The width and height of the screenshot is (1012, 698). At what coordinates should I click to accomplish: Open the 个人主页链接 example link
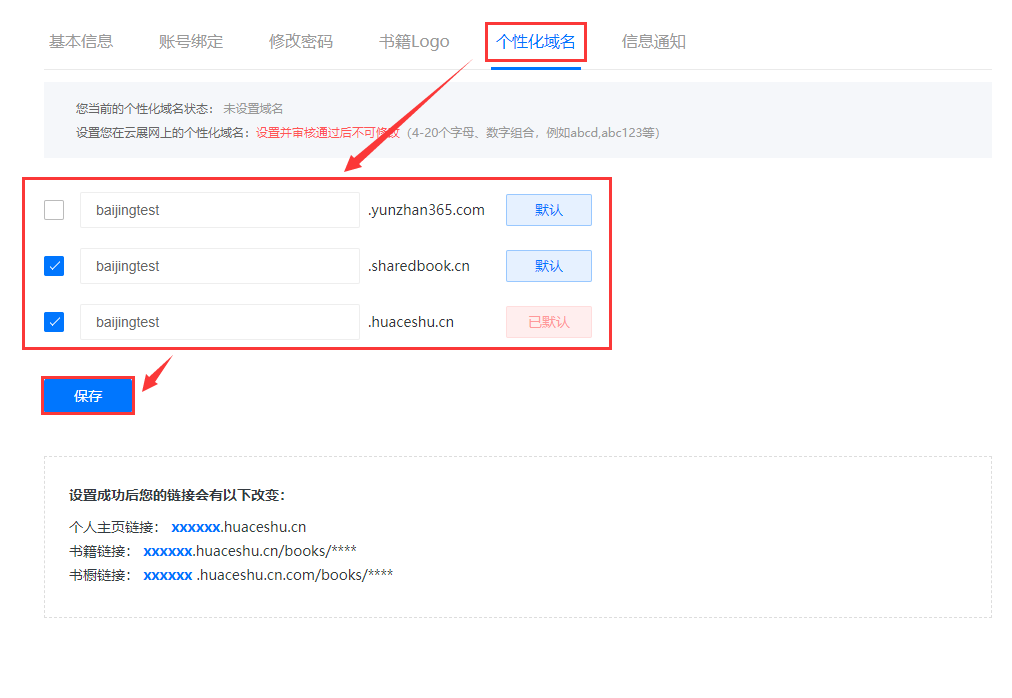coord(238,527)
